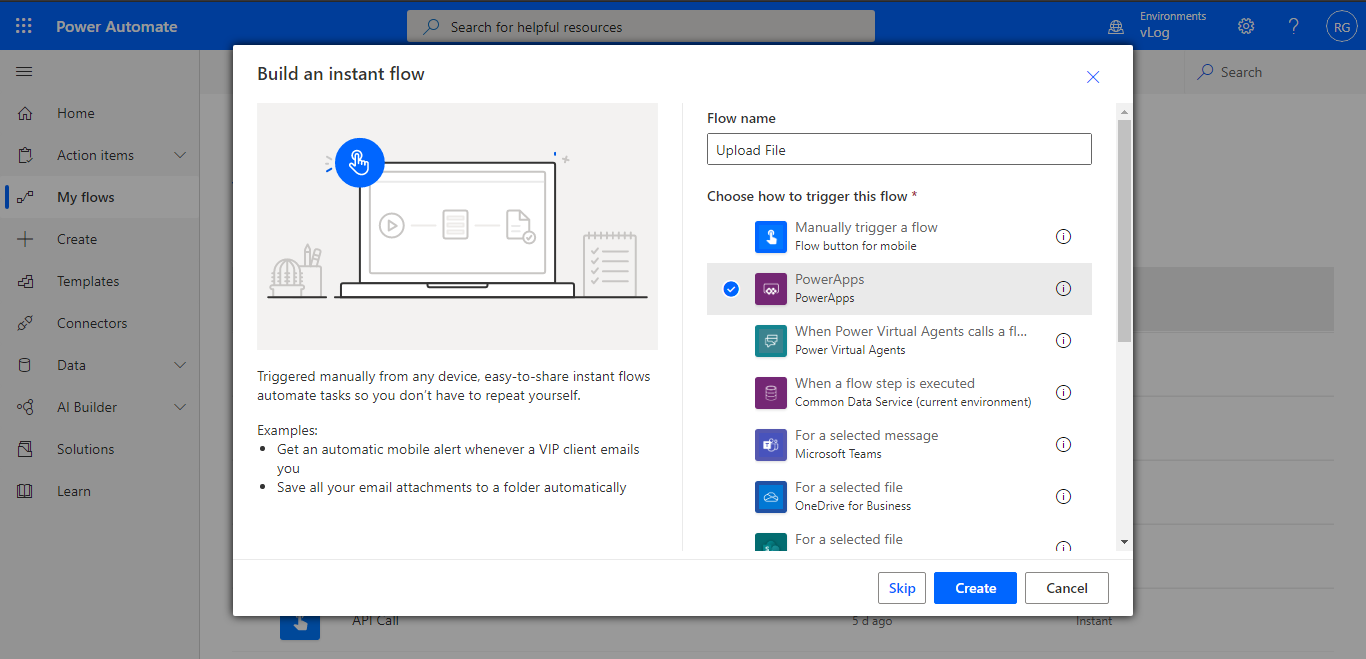Expand the Action items chevron
Screen dimensions: 1366x659
tap(180, 155)
